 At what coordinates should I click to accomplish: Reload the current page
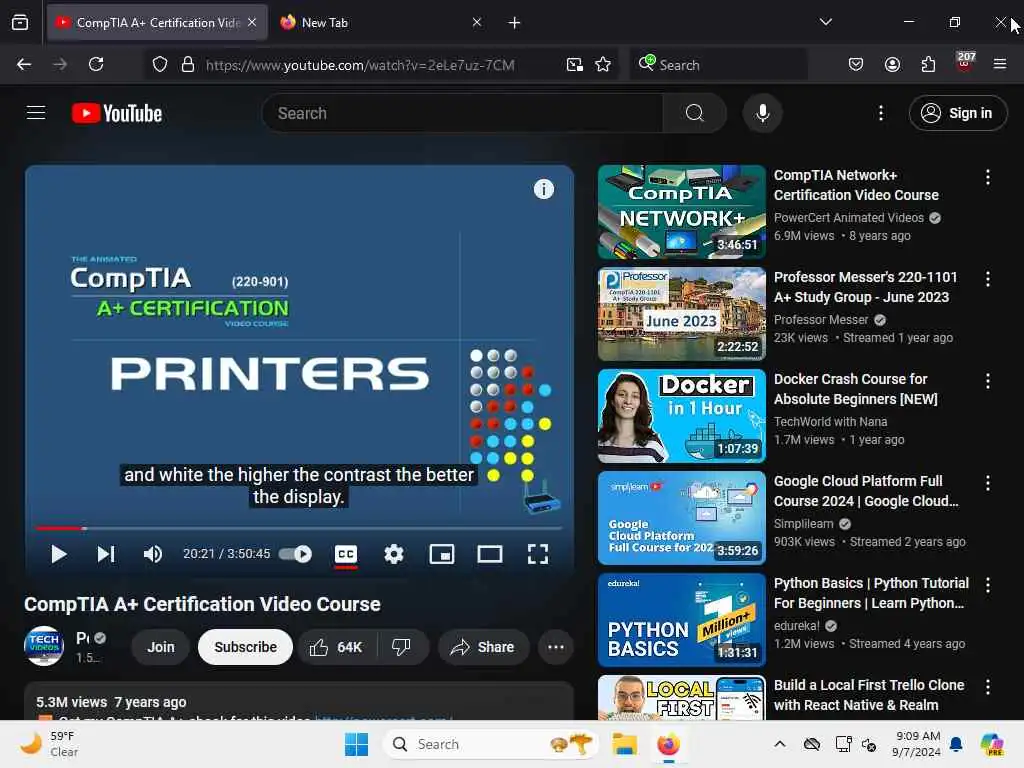(96, 65)
